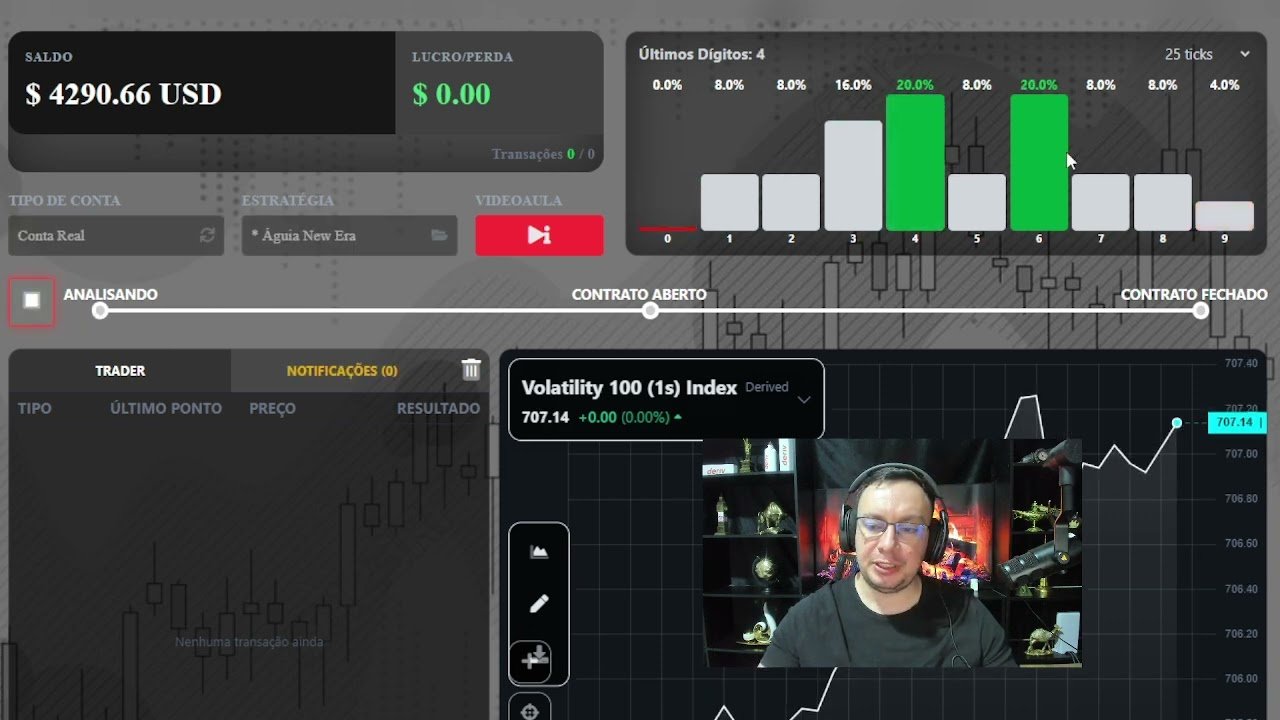Click the green digit 6 bar
Viewport: 1280px width, 720px height.
(x=1039, y=162)
